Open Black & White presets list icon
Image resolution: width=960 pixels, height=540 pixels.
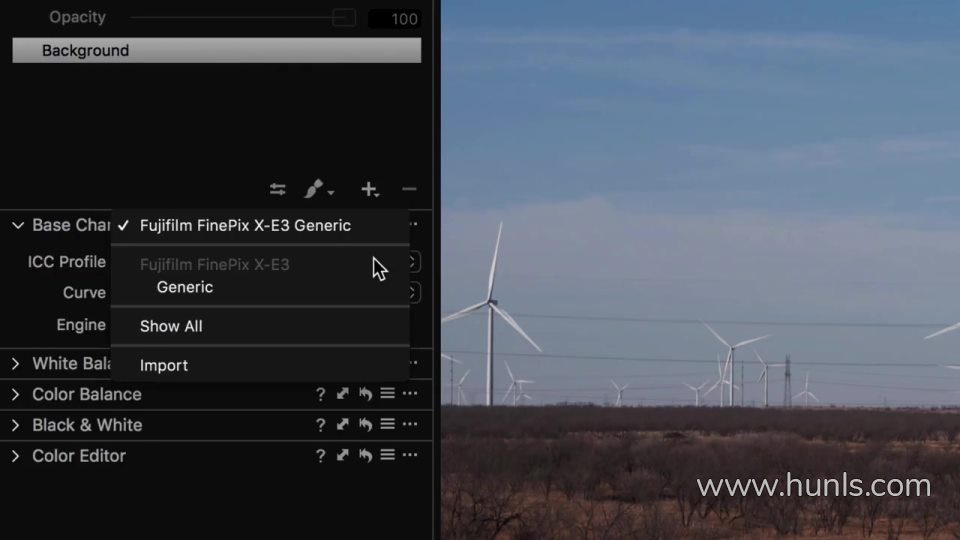388,424
